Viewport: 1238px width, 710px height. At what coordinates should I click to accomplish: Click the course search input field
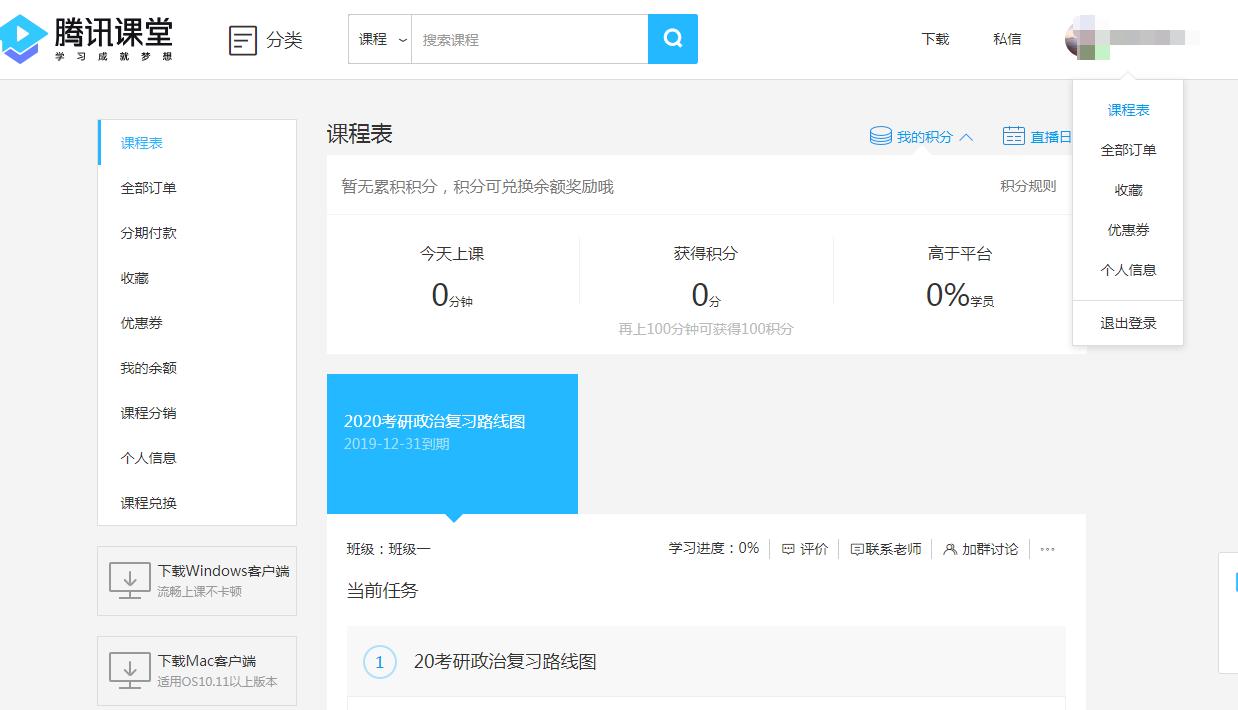(x=530, y=39)
